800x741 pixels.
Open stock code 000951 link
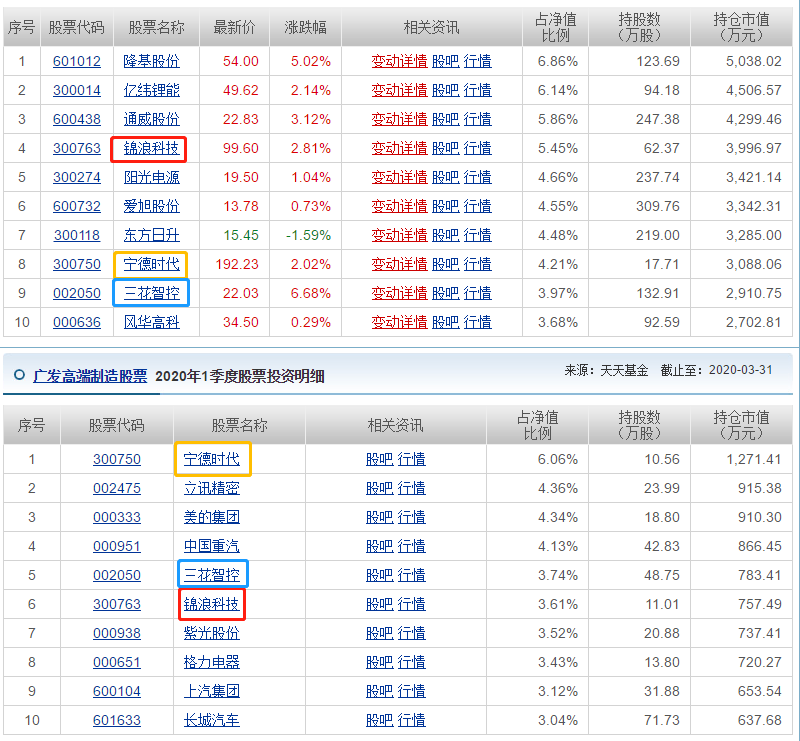[116, 547]
